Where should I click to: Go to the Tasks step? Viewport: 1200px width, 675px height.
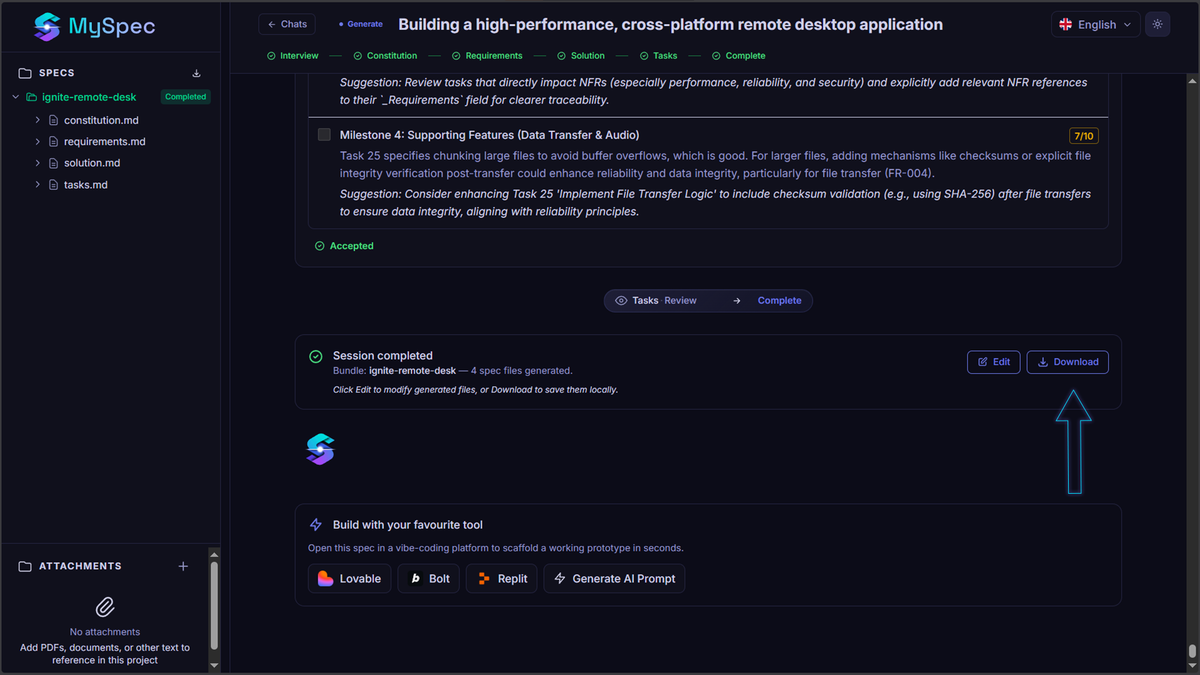[660, 56]
